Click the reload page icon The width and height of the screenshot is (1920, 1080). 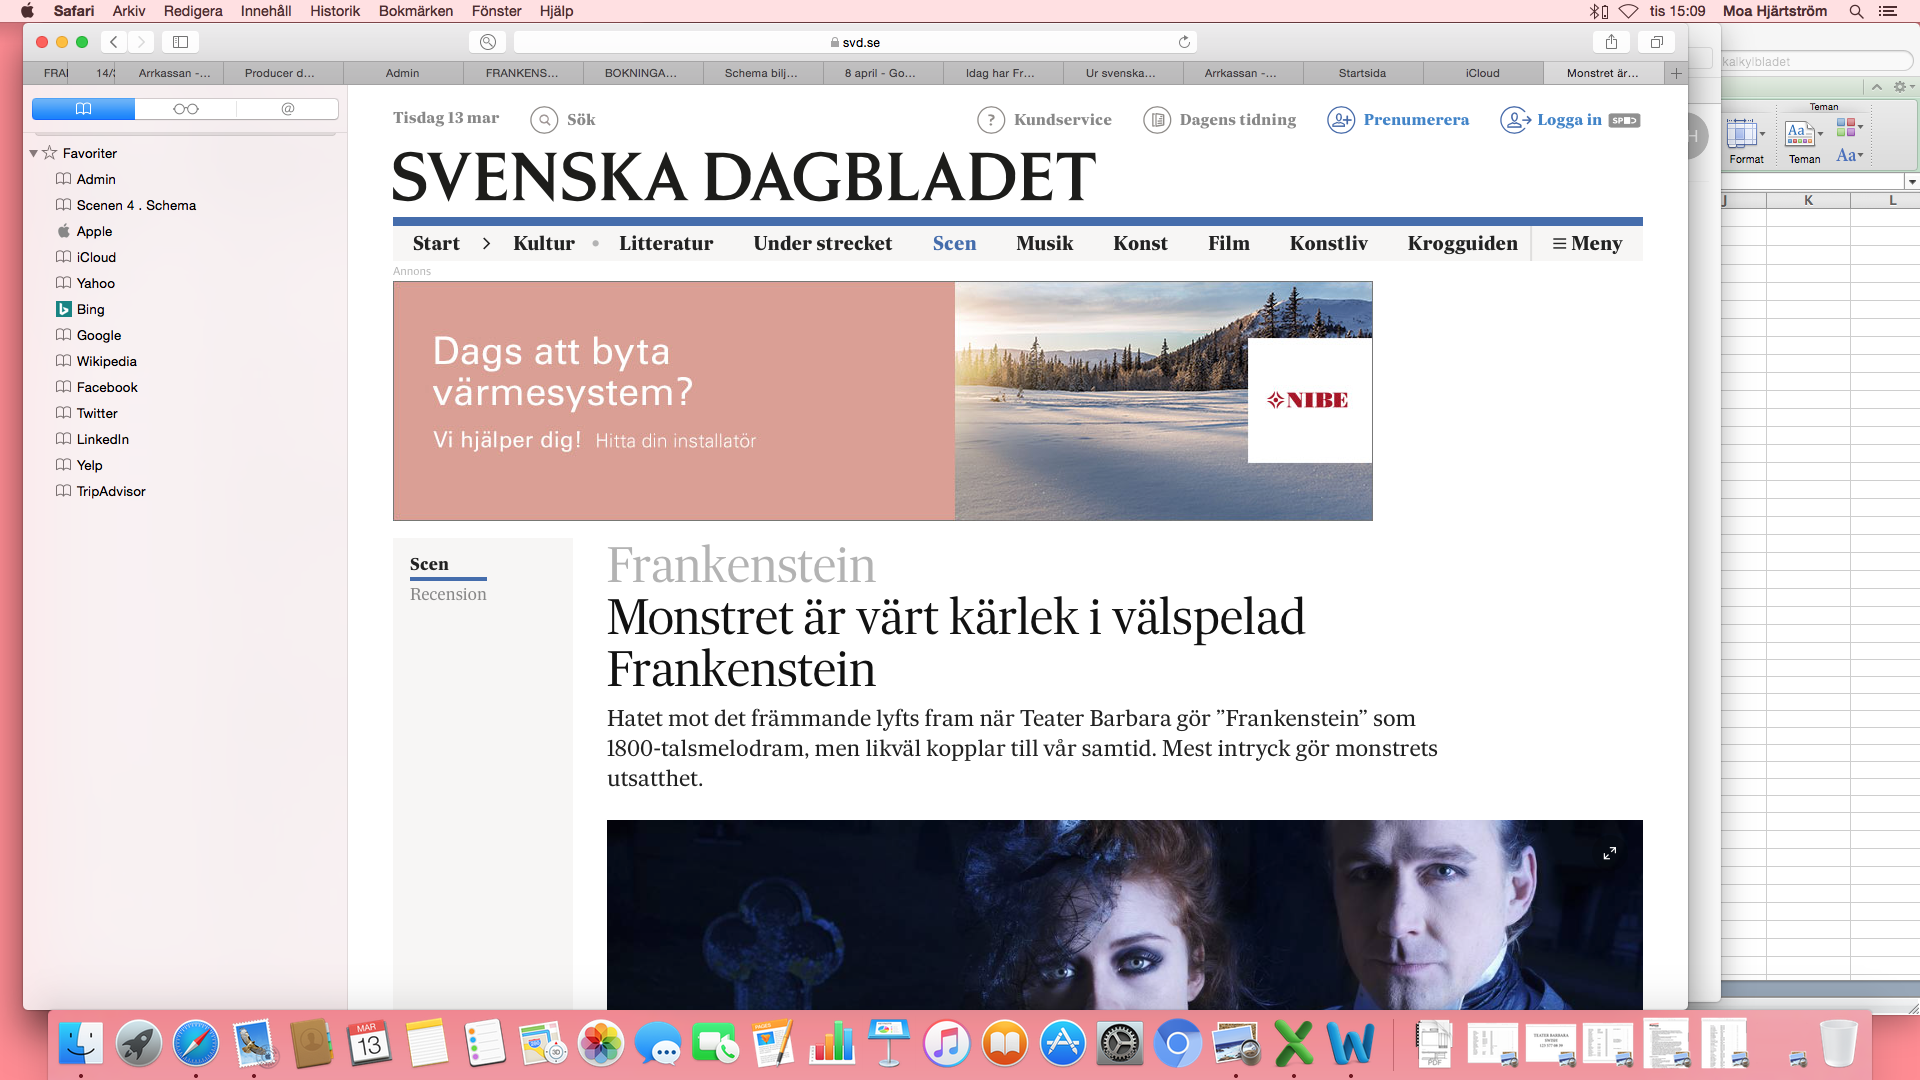click(1184, 42)
